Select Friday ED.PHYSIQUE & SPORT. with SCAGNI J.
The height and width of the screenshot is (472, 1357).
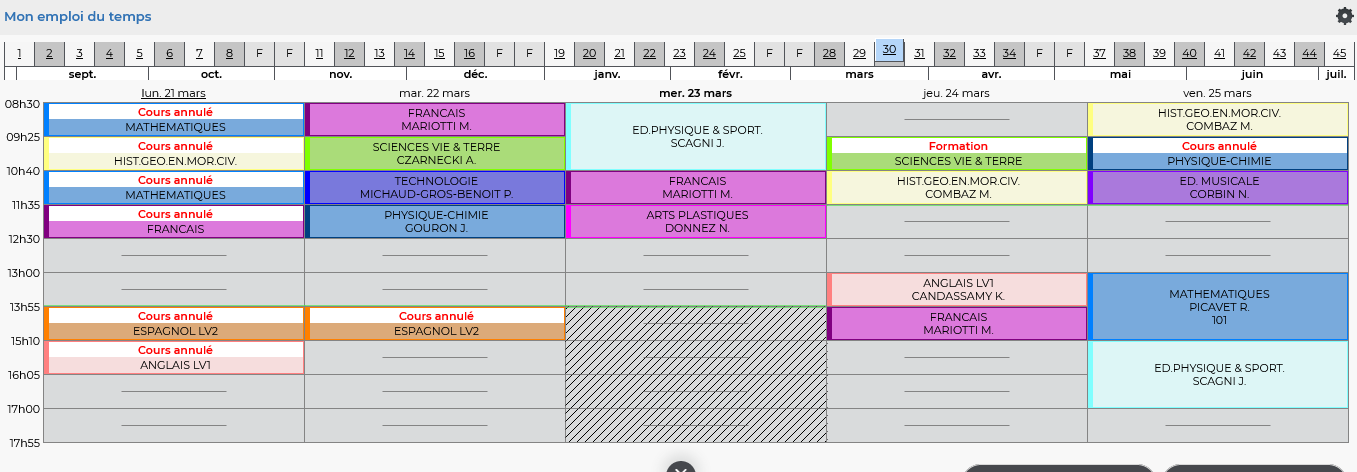tap(1218, 374)
